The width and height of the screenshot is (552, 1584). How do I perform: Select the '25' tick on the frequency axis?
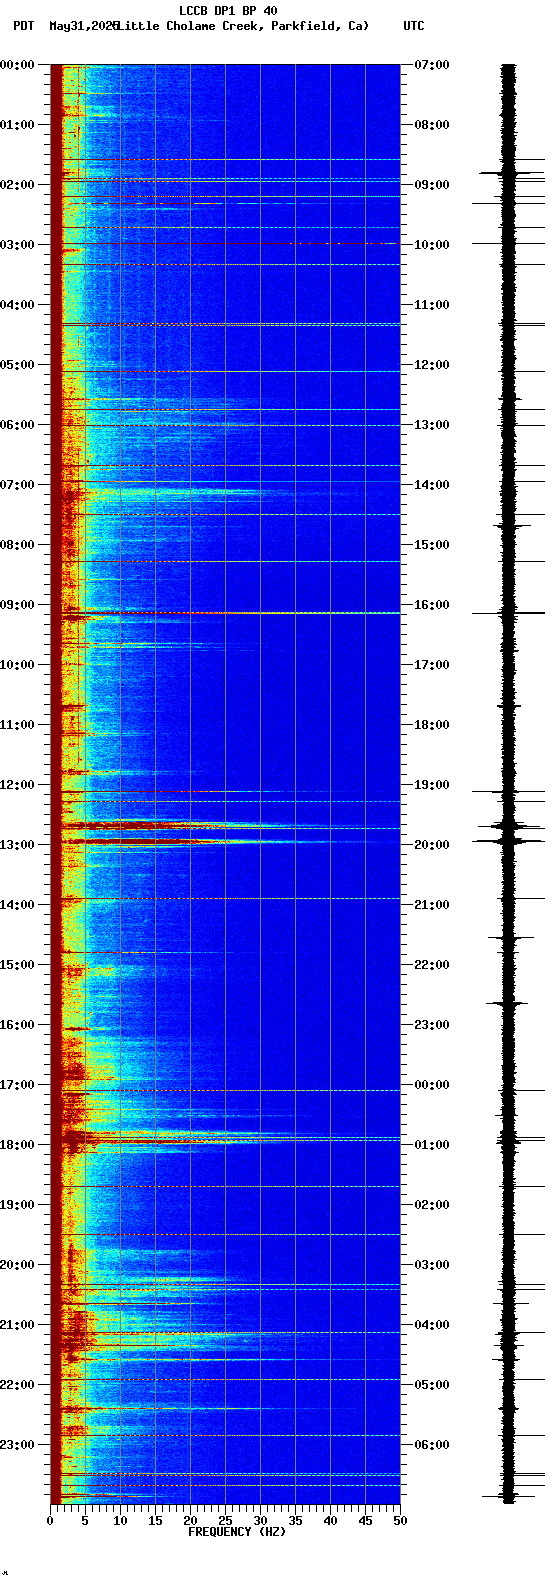(225, 1521)
